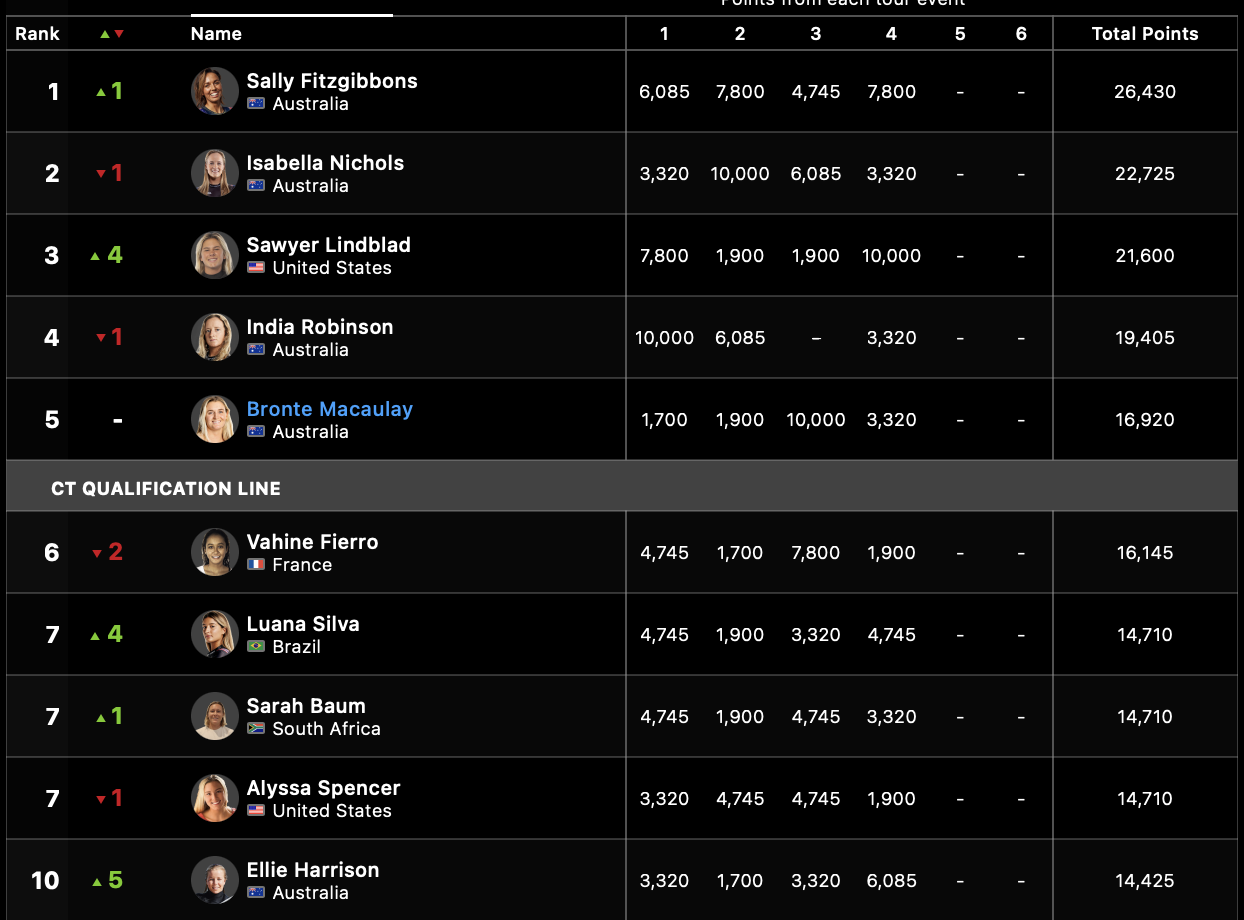1244x920 pixels.
Task: Click the green up arrow for Sawyer Lindblad
Action: tap(96, 256)
